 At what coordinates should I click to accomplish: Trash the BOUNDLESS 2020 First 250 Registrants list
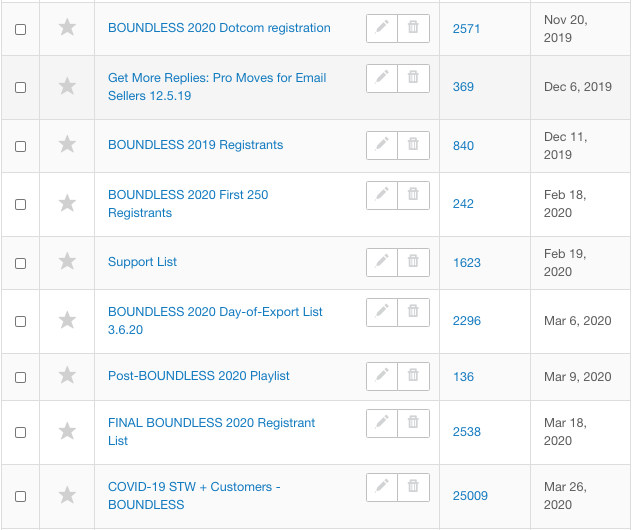pos(413,195)
